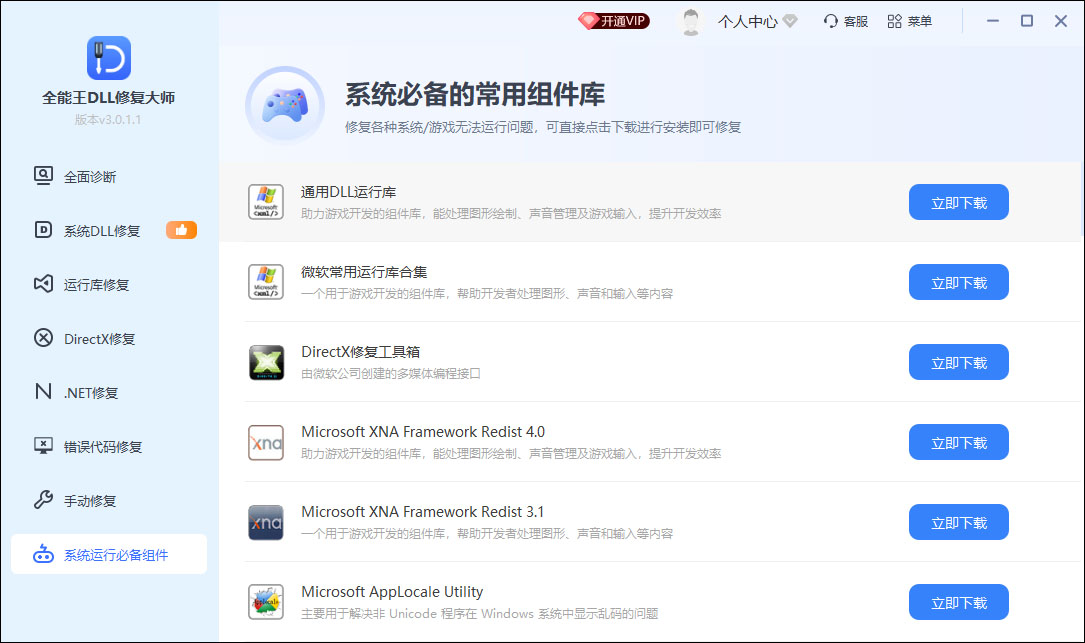Download Microsoft AppLocale Utility

pyautogui.click(x=958, y=603)
